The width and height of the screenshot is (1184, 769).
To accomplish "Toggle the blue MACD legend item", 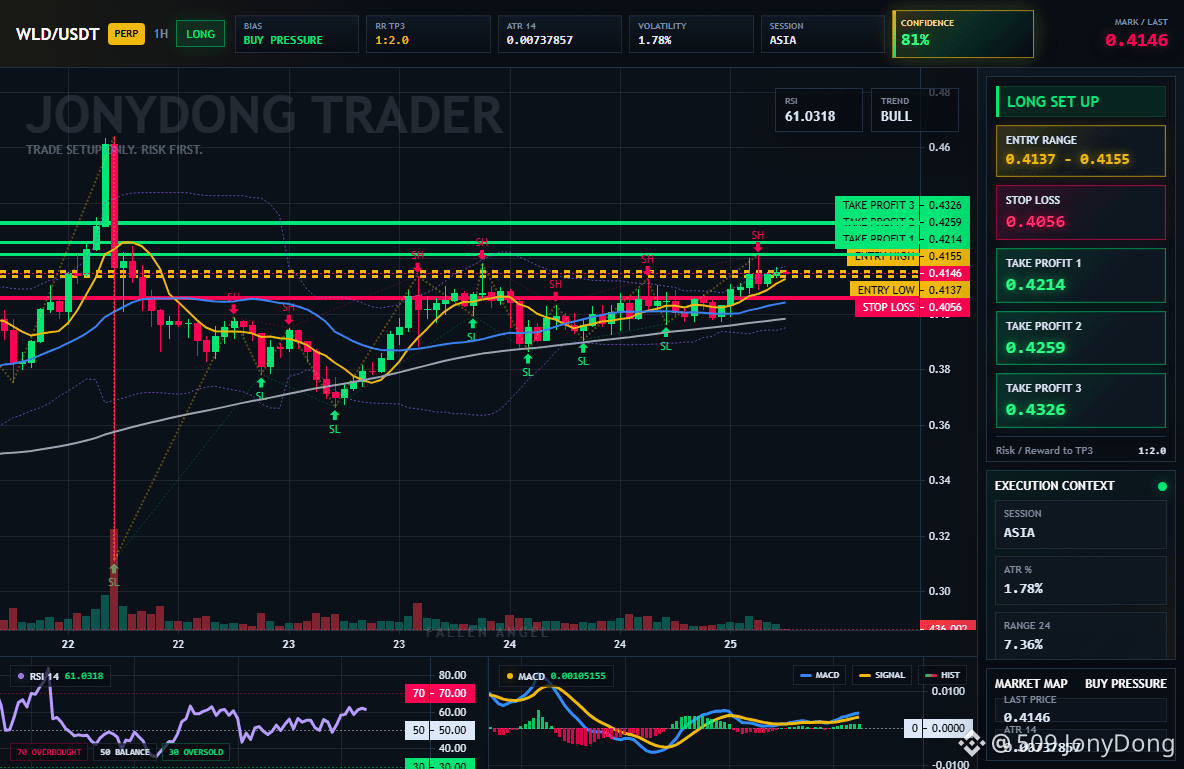I will [x=819, y=675].
